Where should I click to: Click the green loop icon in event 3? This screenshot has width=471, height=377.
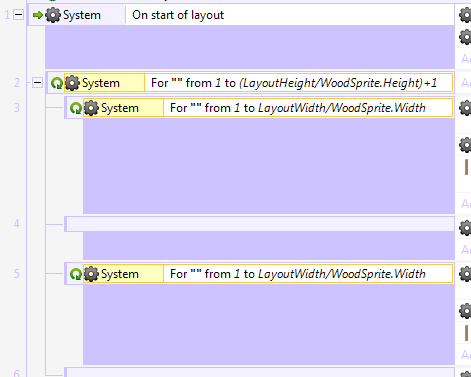point(76,108)
